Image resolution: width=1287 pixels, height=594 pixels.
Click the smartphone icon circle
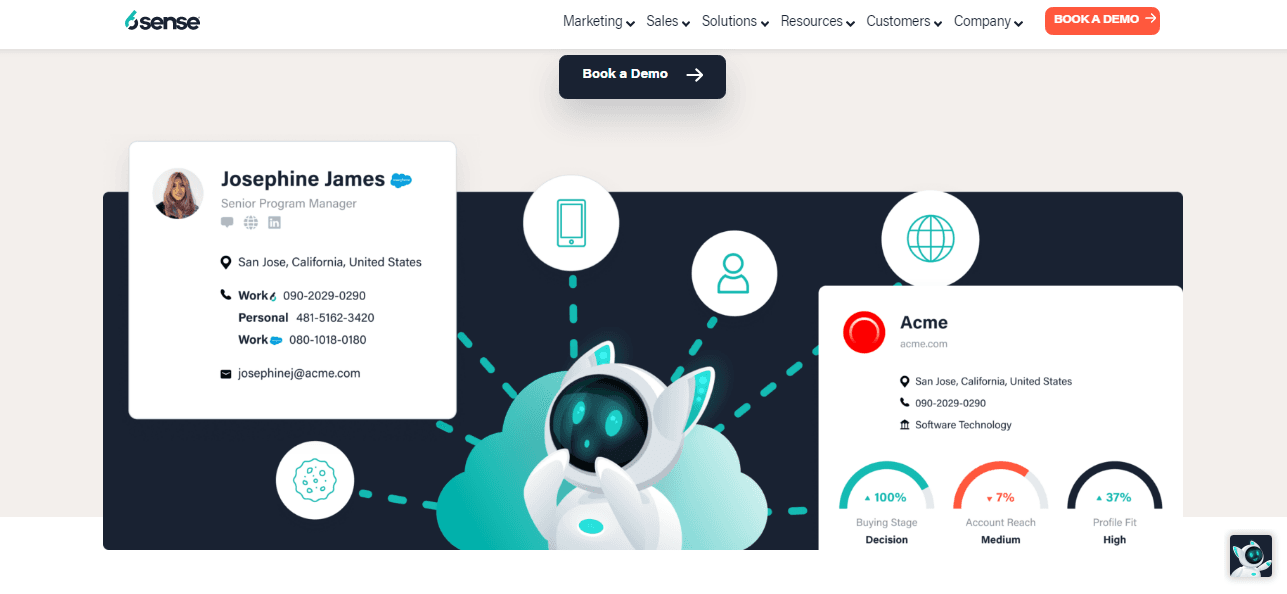[571, 223]
